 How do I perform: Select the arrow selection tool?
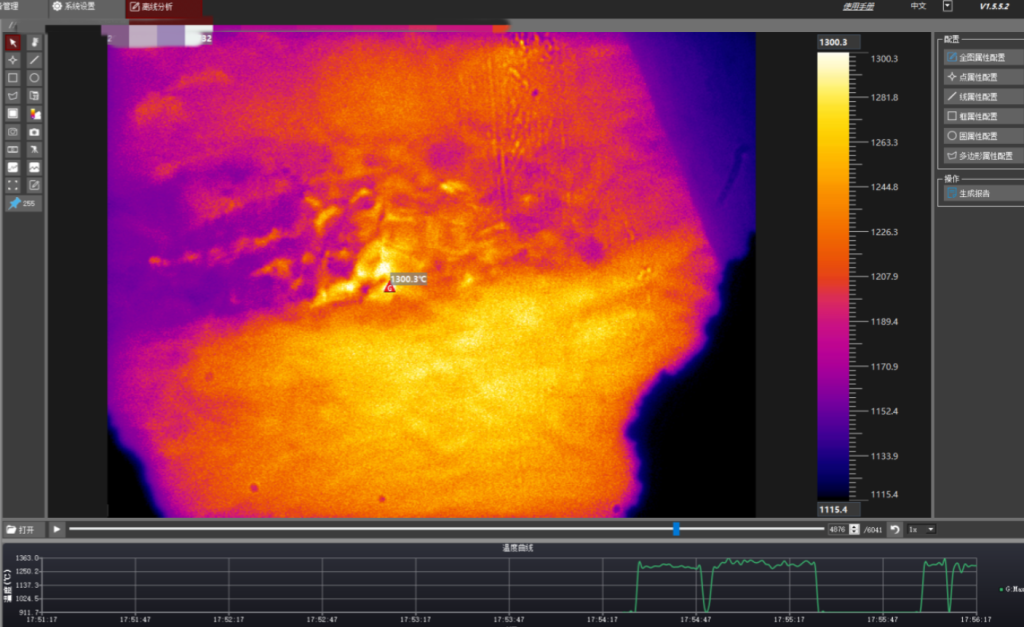click(x=13, y=42)
